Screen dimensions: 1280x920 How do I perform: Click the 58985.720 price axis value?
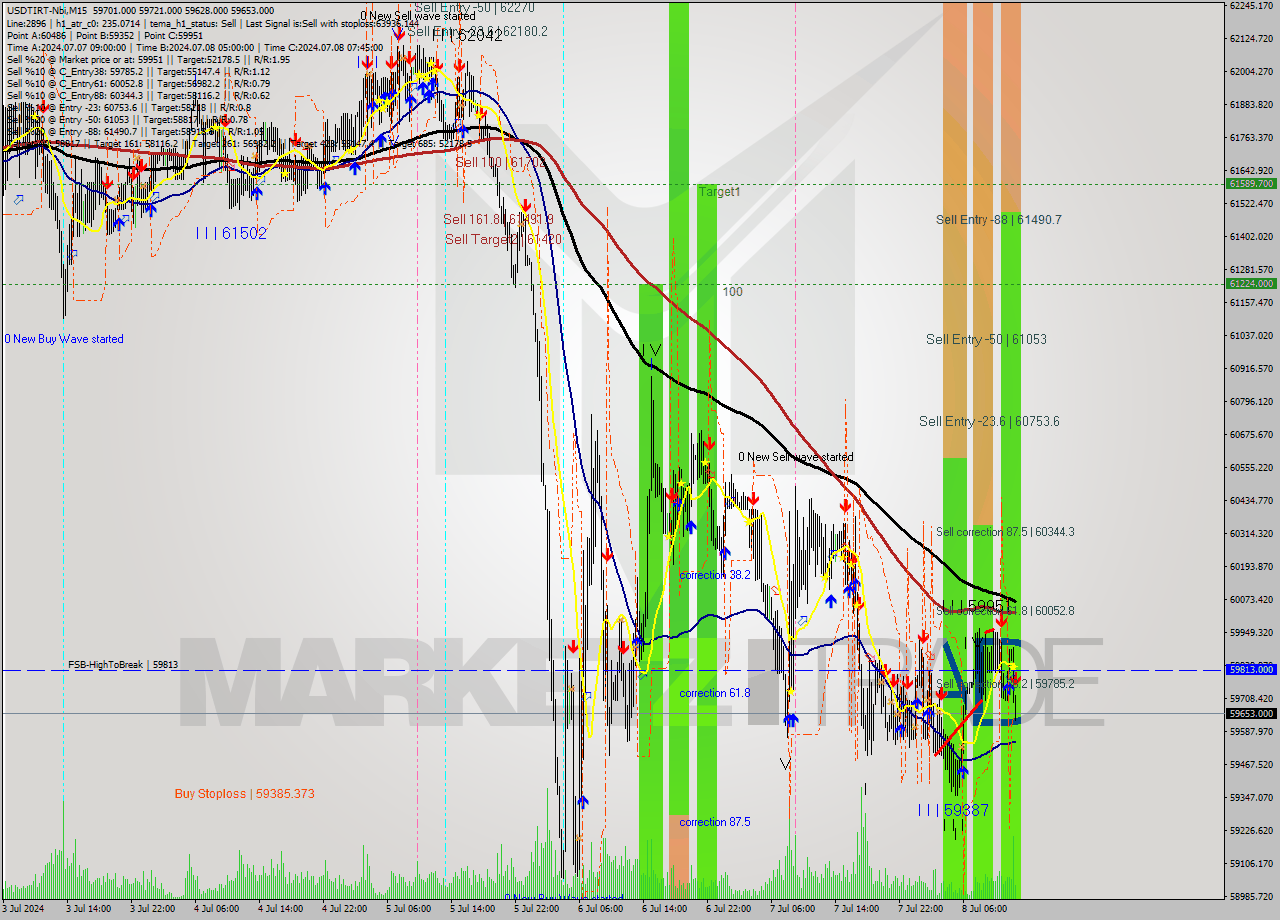coord(1251,896)
